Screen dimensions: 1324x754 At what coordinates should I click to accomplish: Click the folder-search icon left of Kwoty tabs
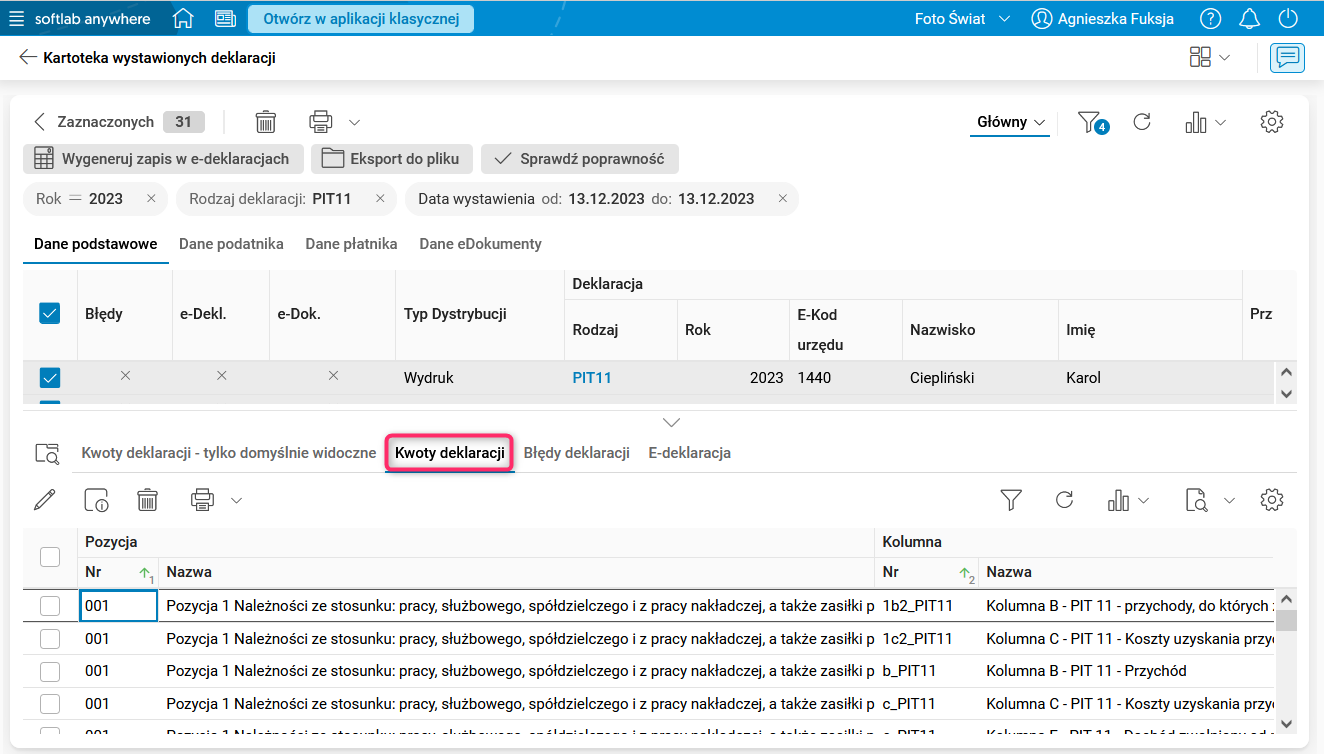(x=47, y=453)
